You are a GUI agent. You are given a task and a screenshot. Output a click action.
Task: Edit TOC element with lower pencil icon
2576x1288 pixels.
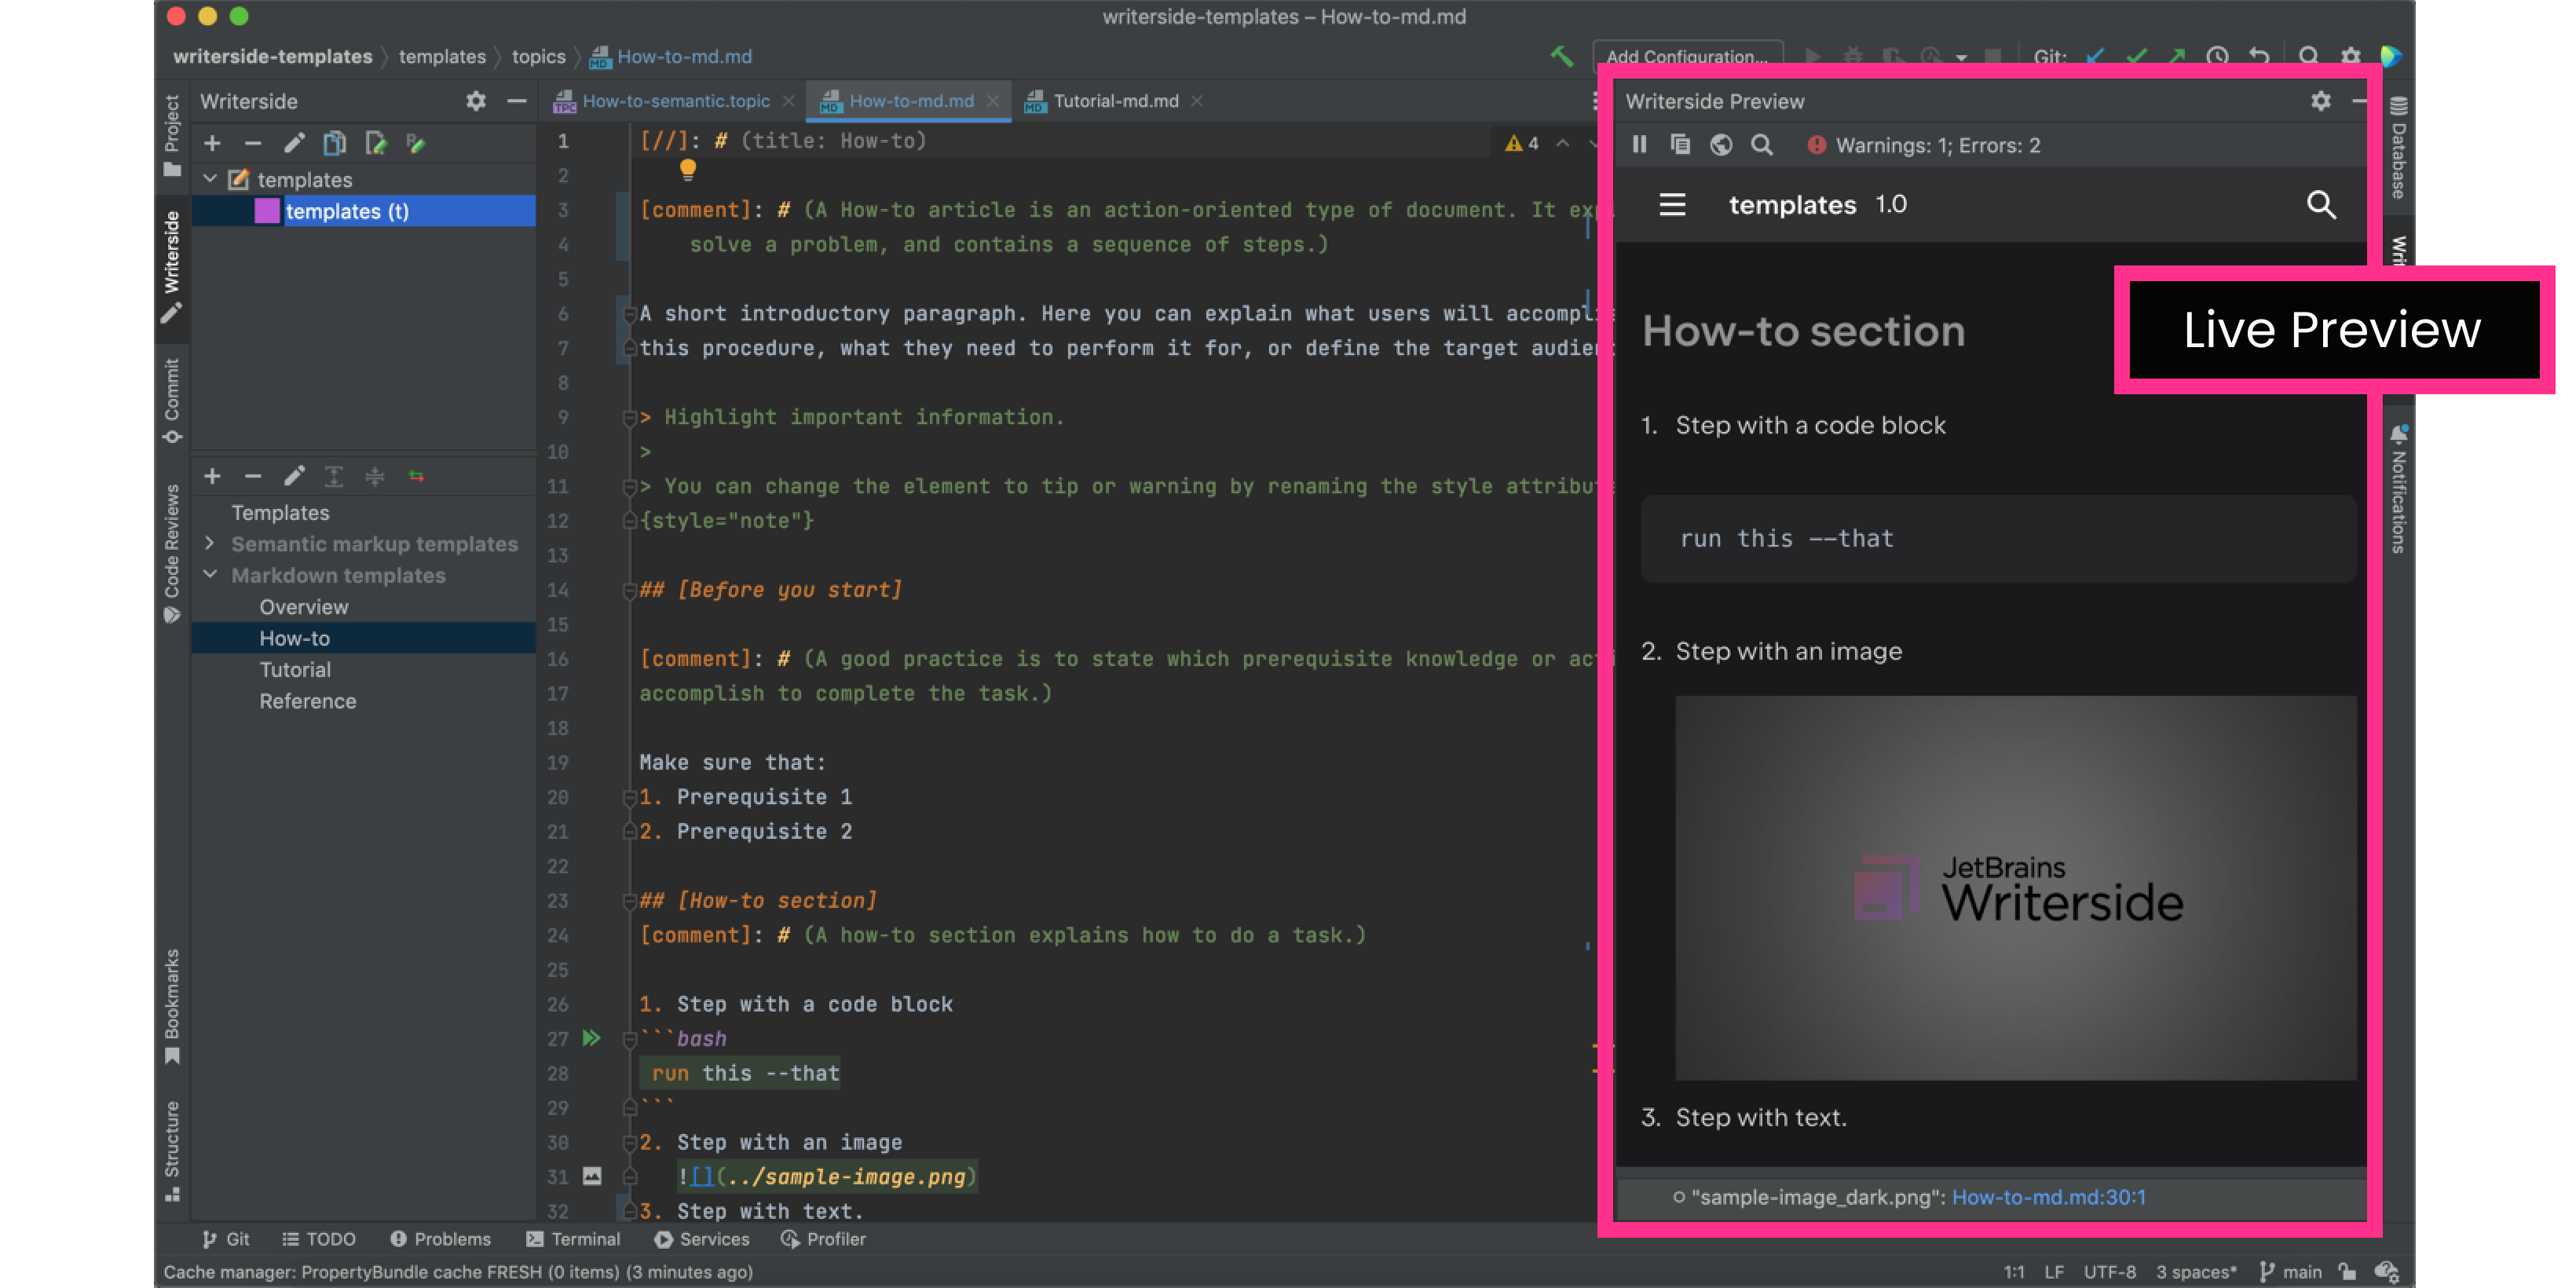[x=293, y=477]
